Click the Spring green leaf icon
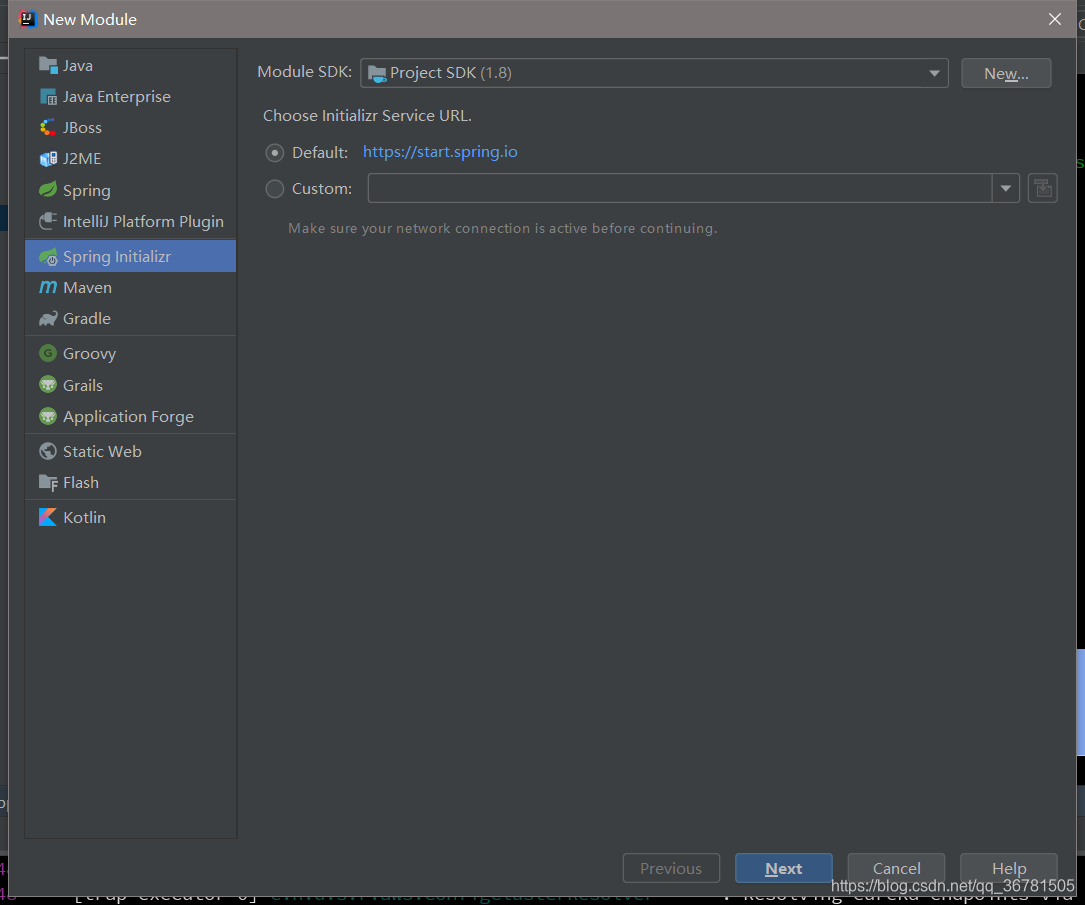1085x905 pixels. (48, 190)
